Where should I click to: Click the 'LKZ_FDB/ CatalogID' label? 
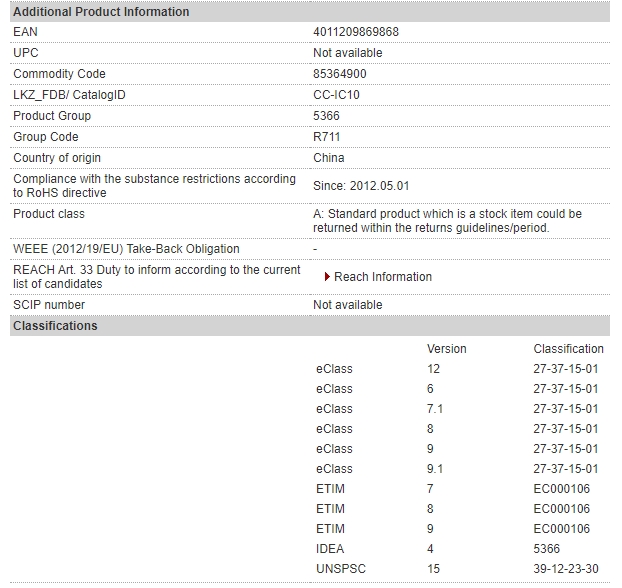click(x=69, y=95)
